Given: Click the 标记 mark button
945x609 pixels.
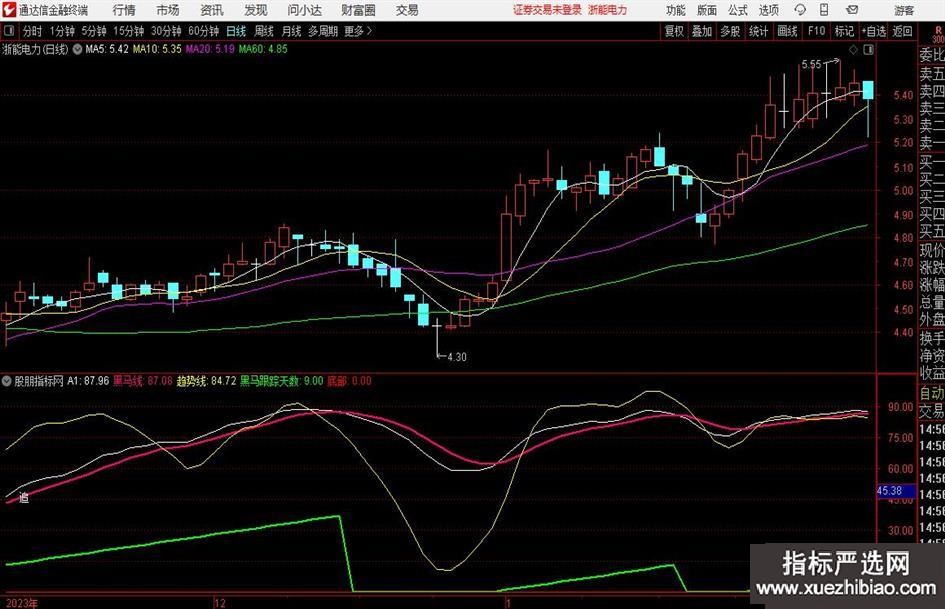Looking at the screenshot, I should click(x=844, y=31).
